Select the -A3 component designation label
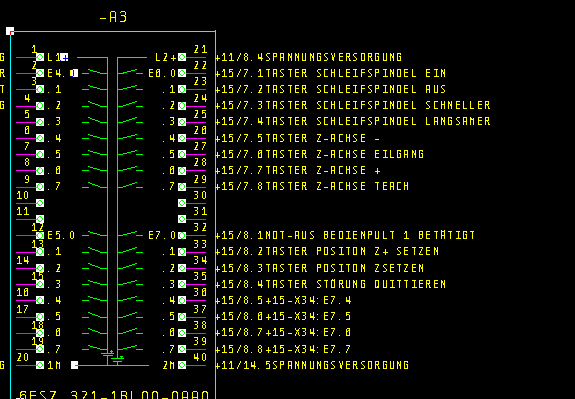The height and width of the screenshot is (399, 575). (x=113, y=17)
